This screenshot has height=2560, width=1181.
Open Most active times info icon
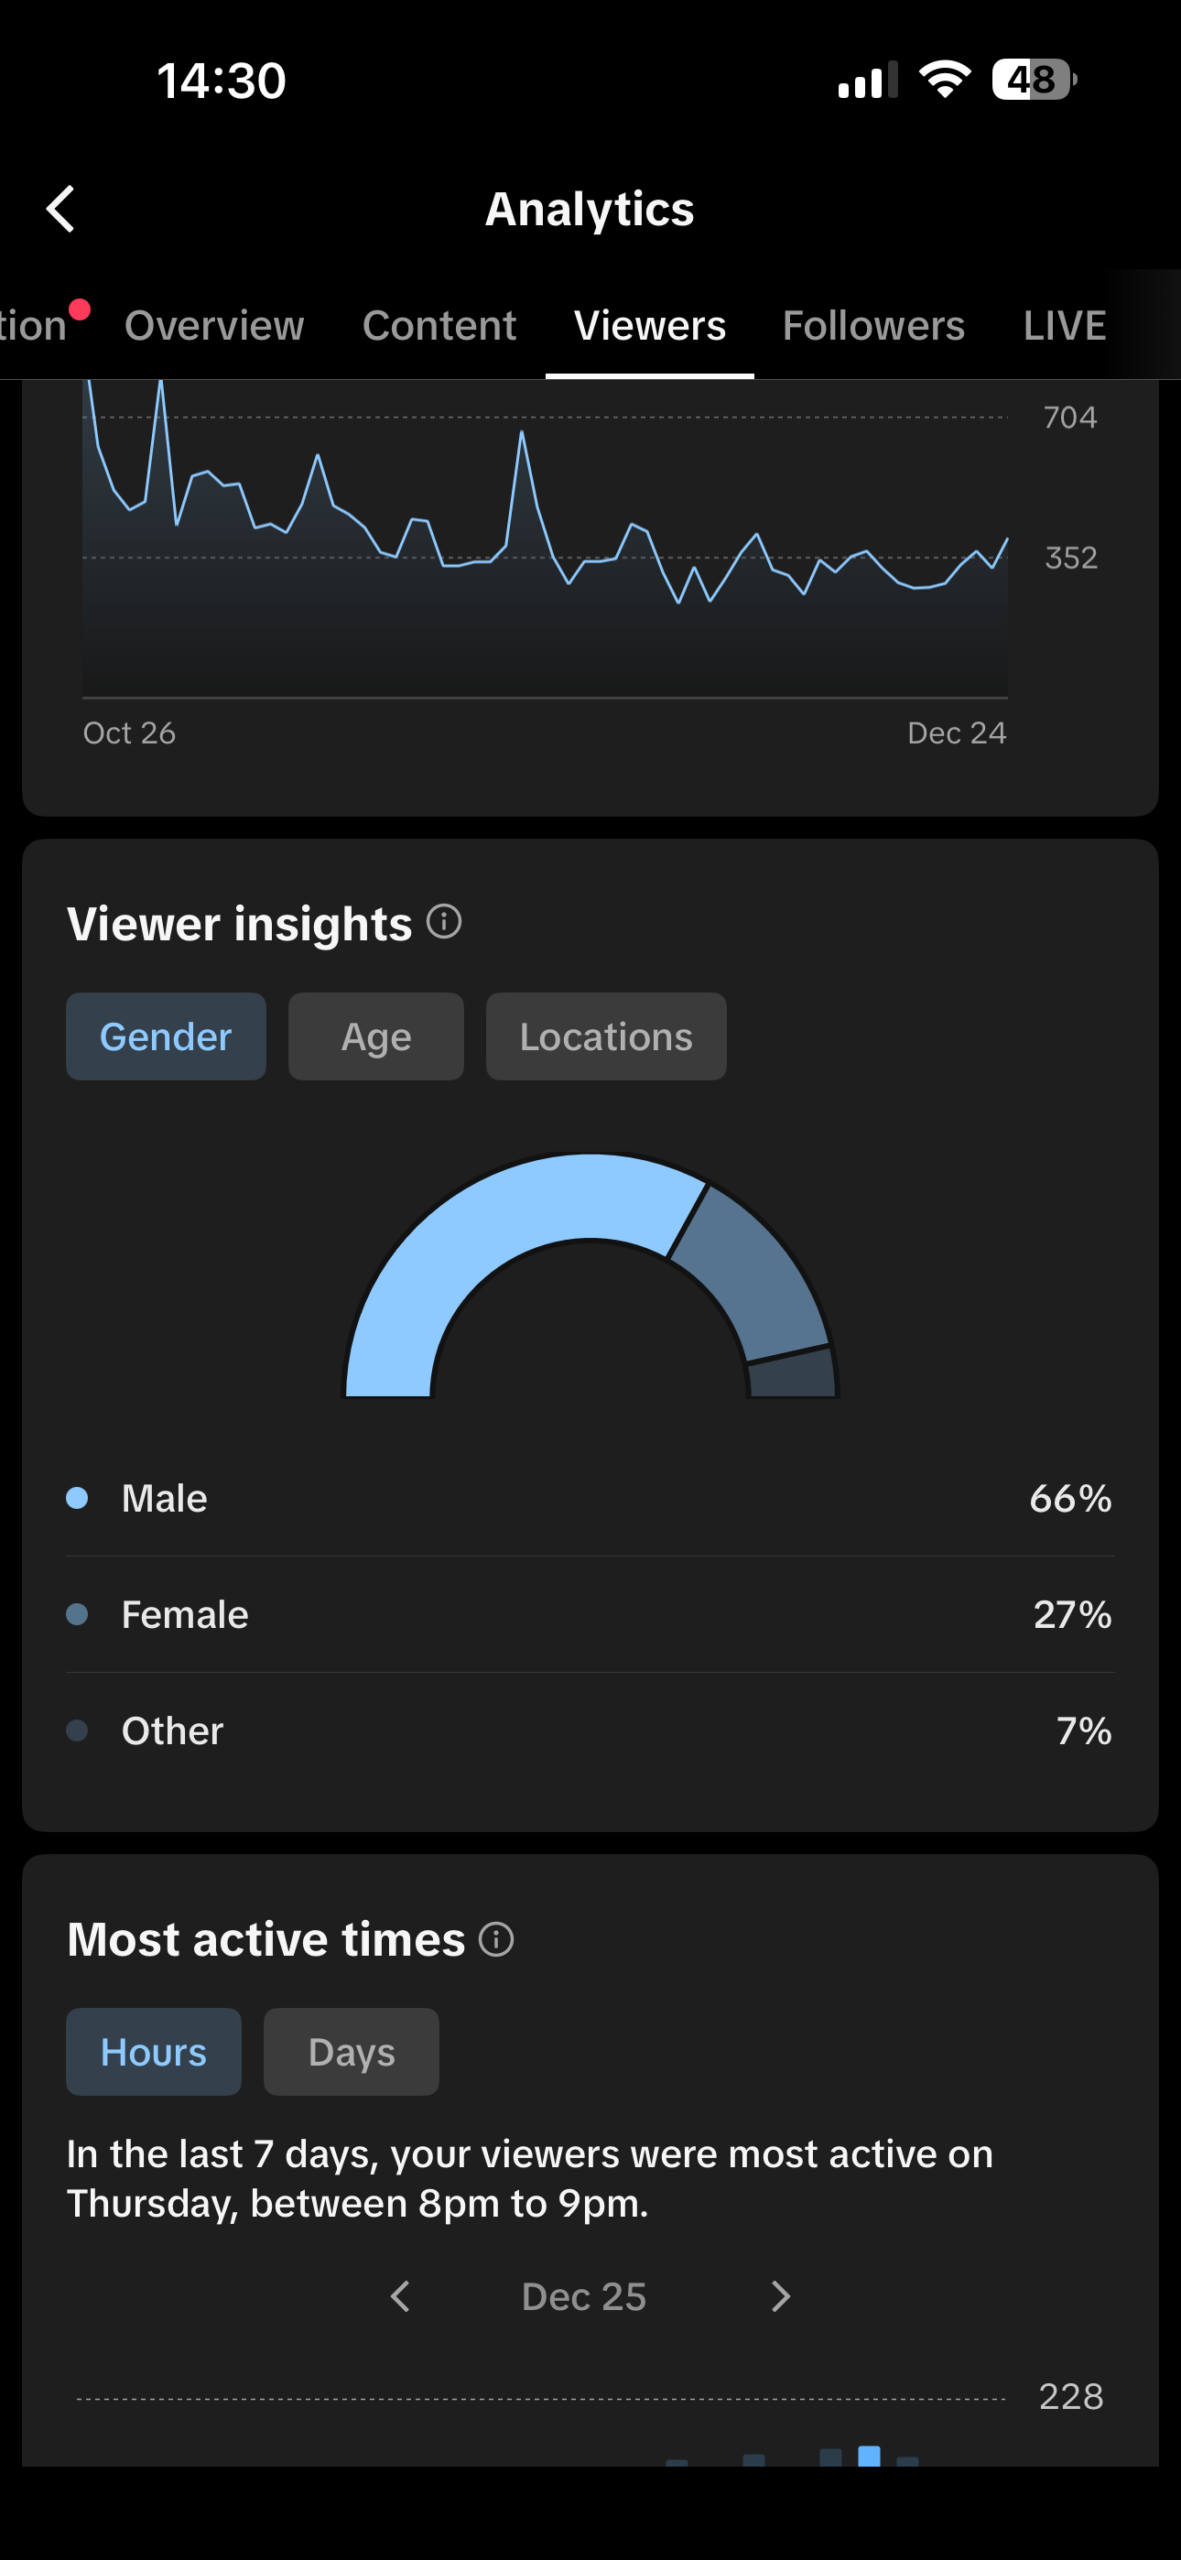pos(496,1939)
